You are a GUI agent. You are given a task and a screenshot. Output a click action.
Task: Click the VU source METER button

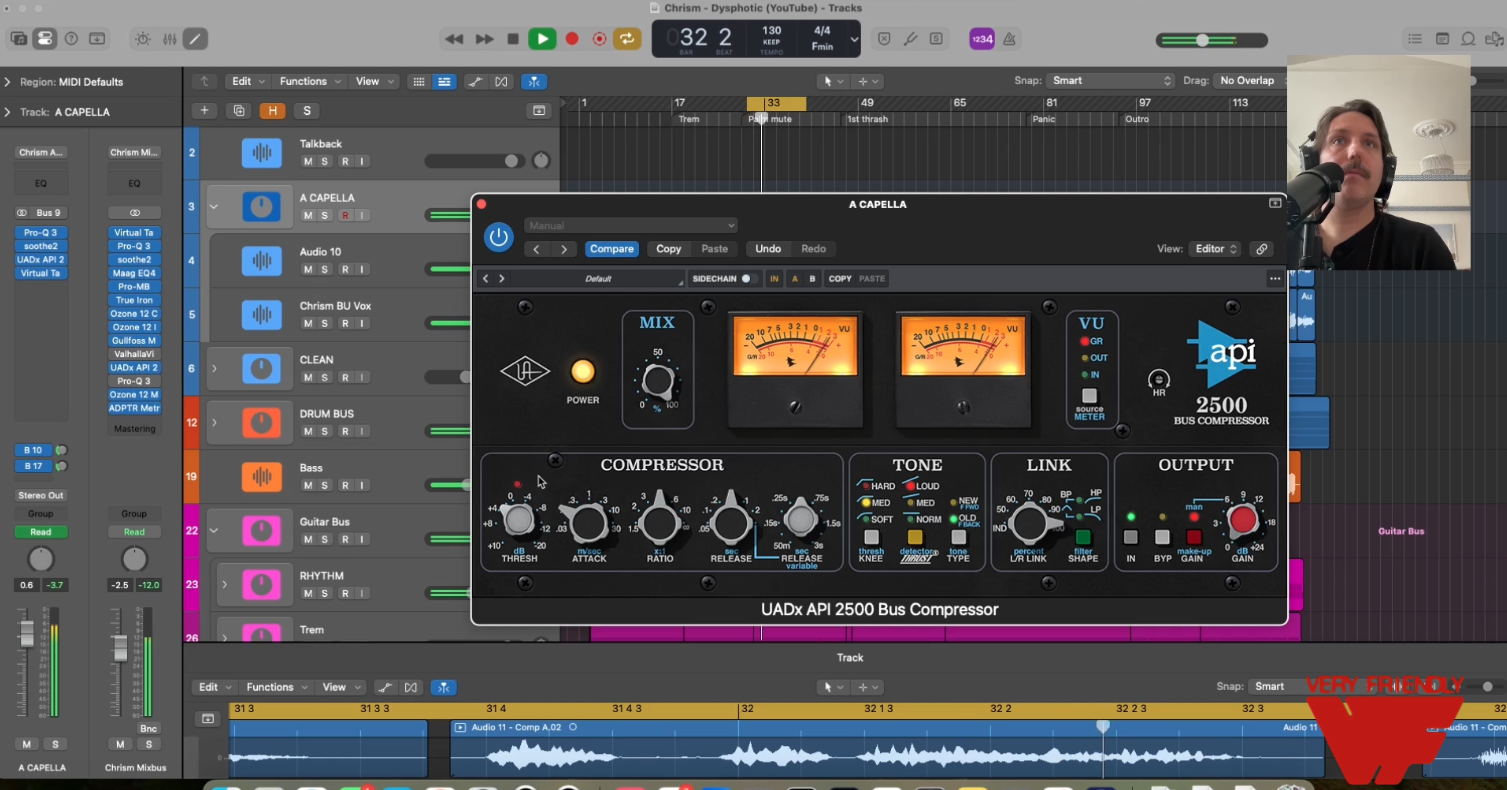1090,397
